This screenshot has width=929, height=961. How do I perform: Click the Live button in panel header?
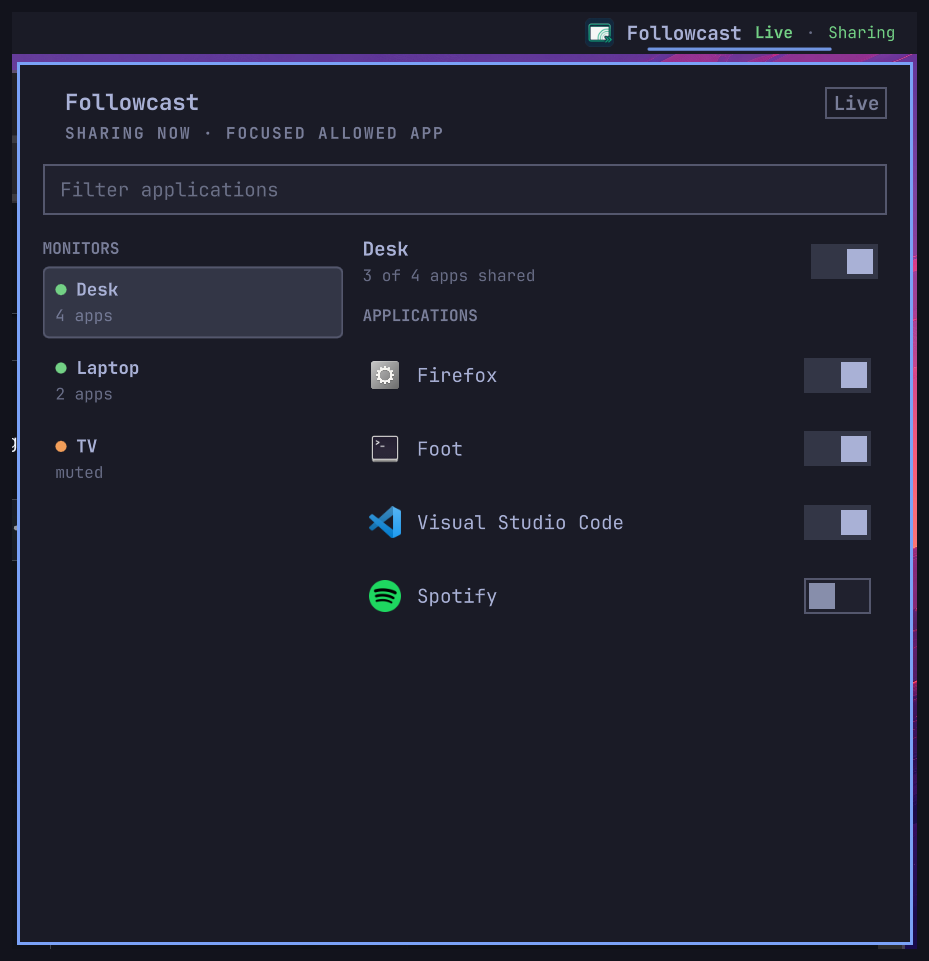click(x=855, y=103)
